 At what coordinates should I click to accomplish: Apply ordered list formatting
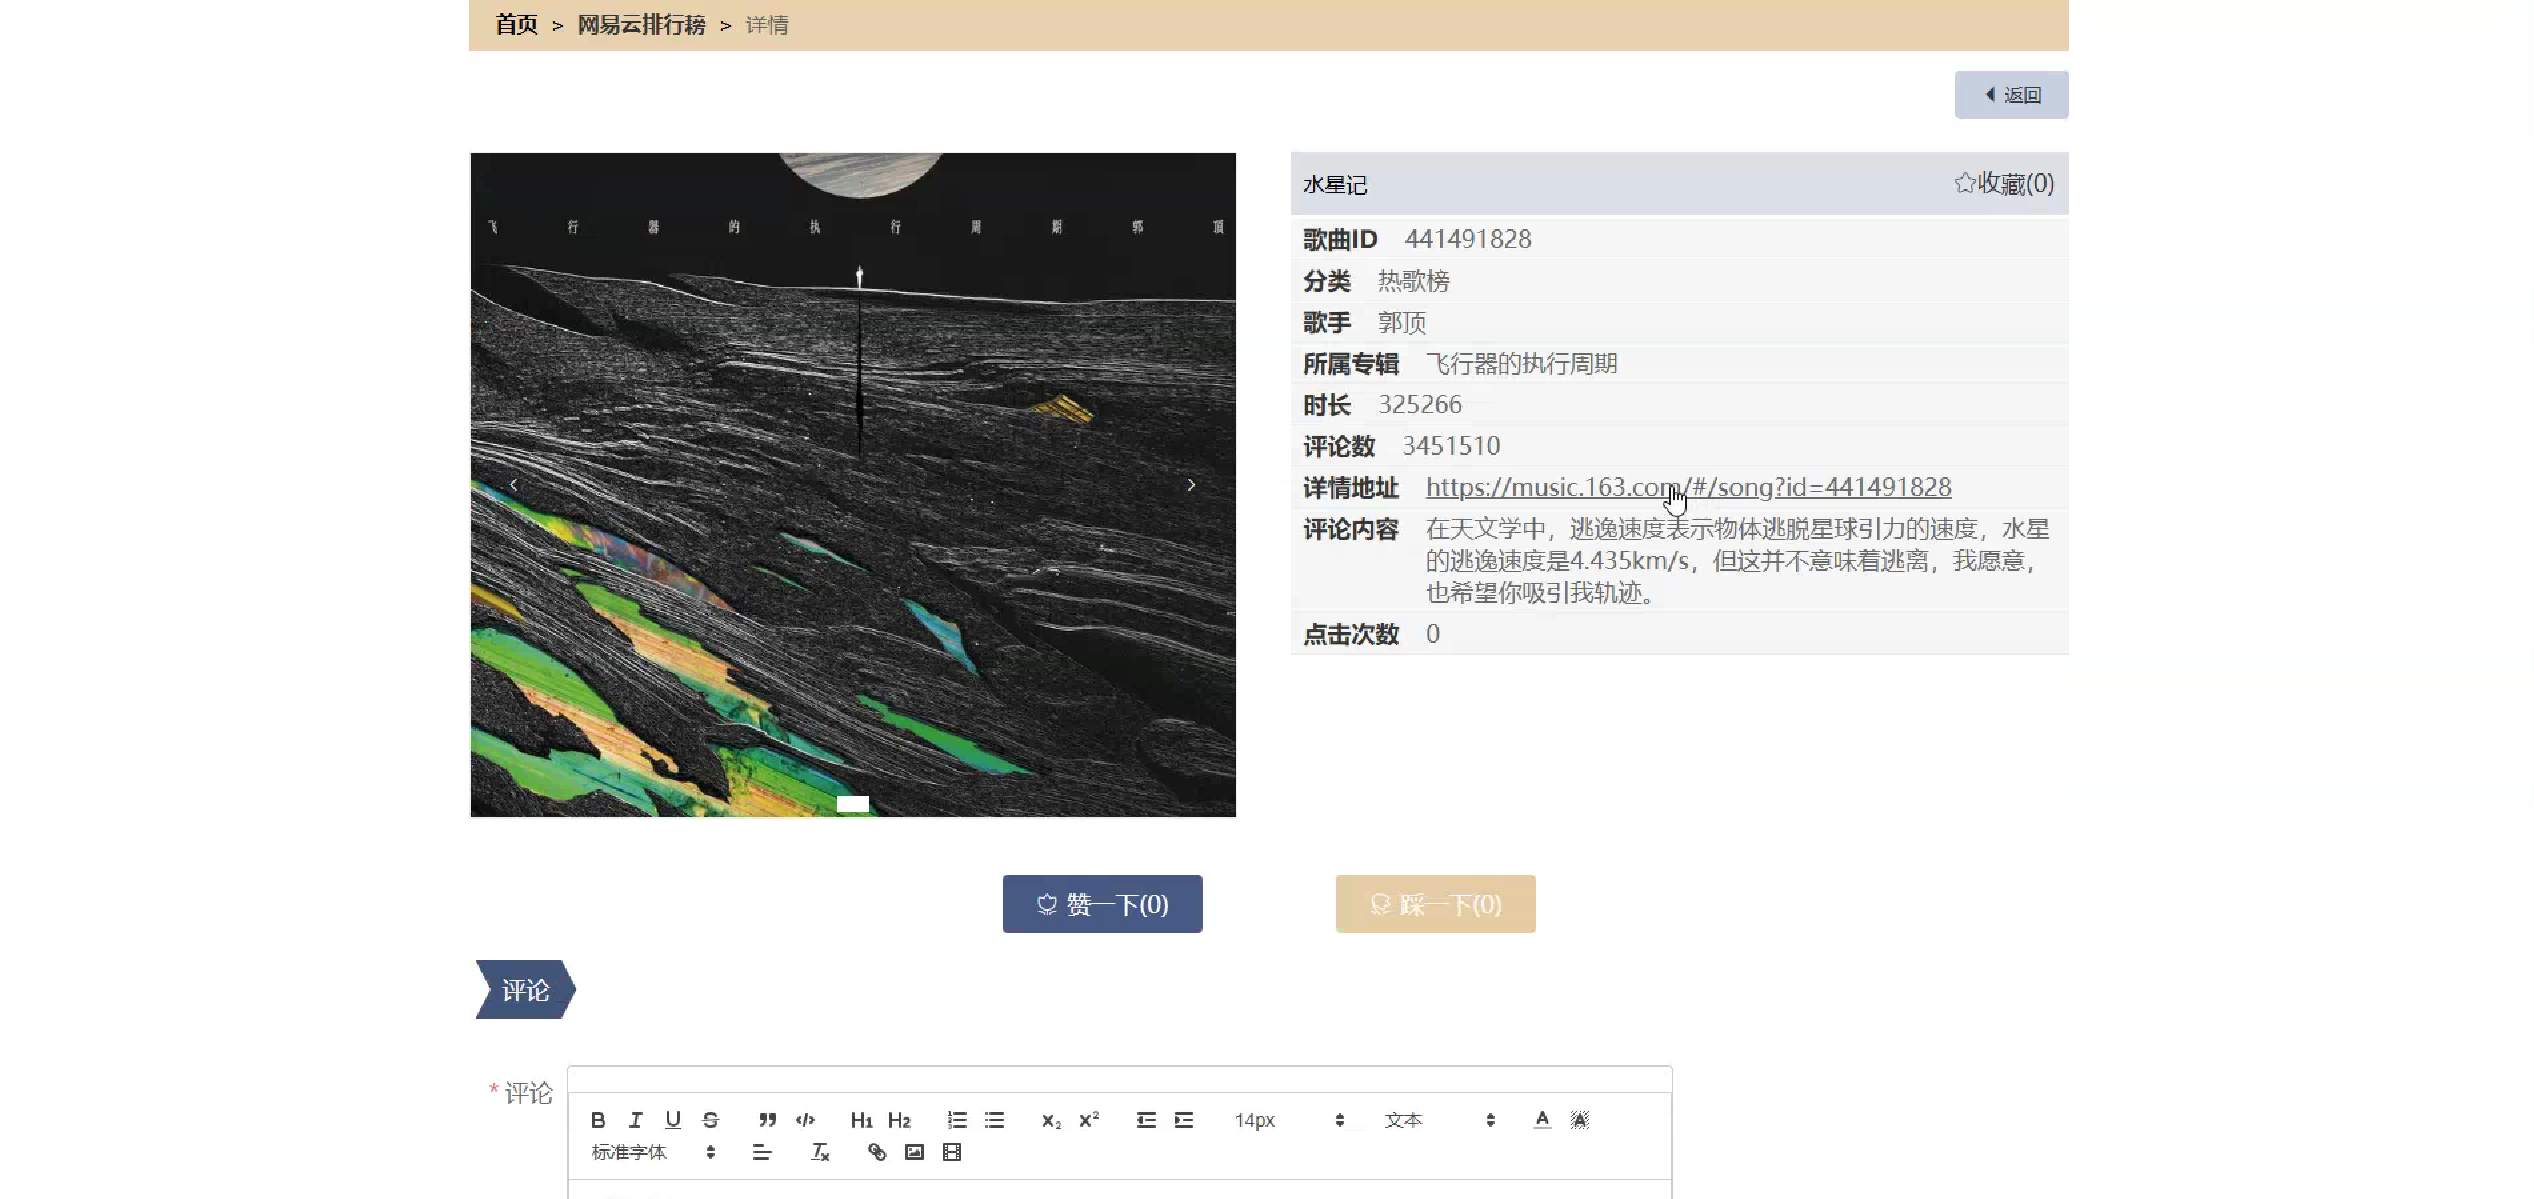pos(957,1120)
